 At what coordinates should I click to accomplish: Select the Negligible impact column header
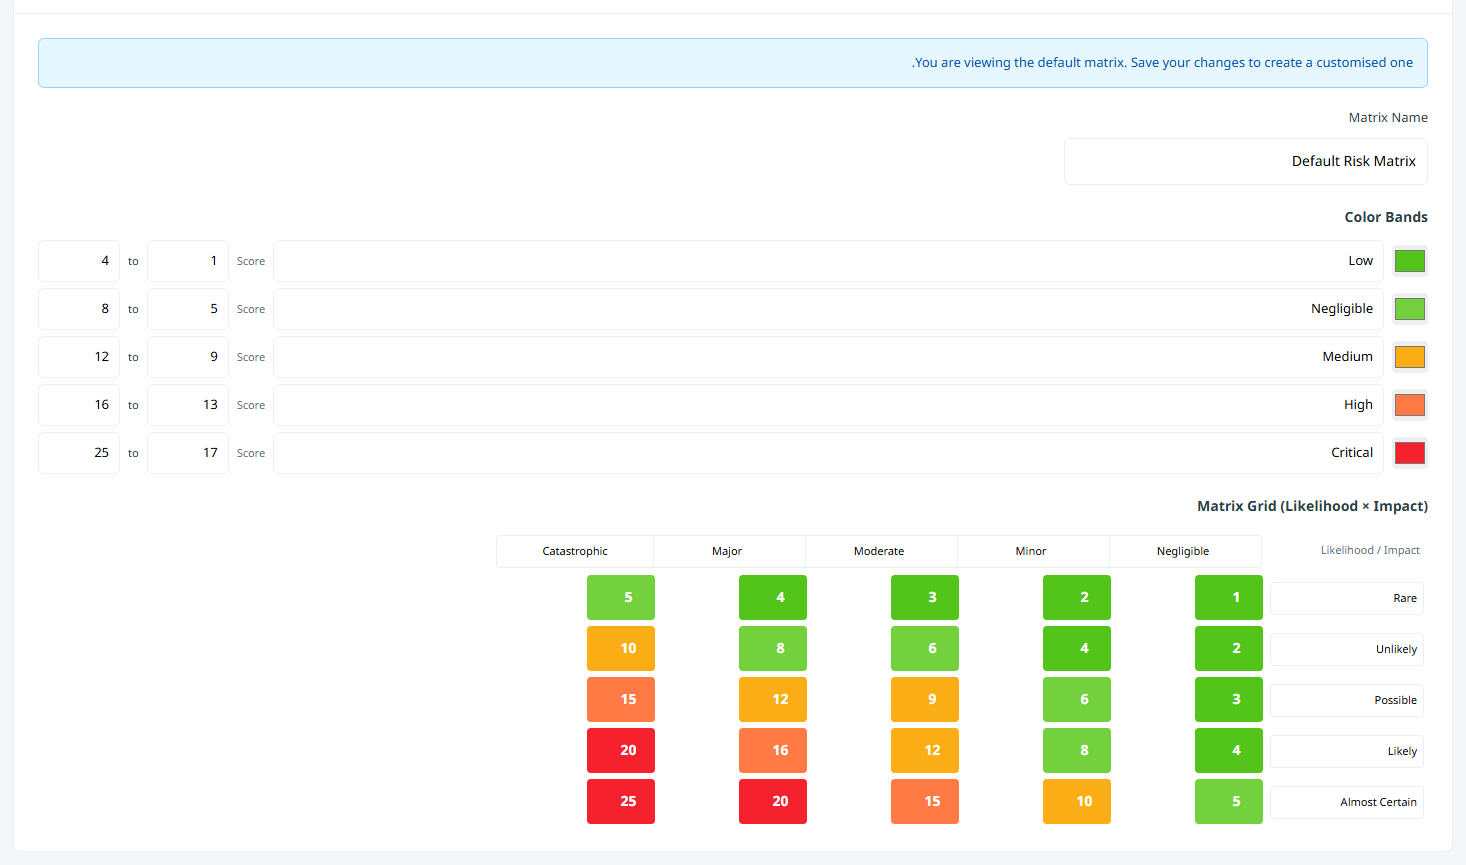coord(1185,552)
